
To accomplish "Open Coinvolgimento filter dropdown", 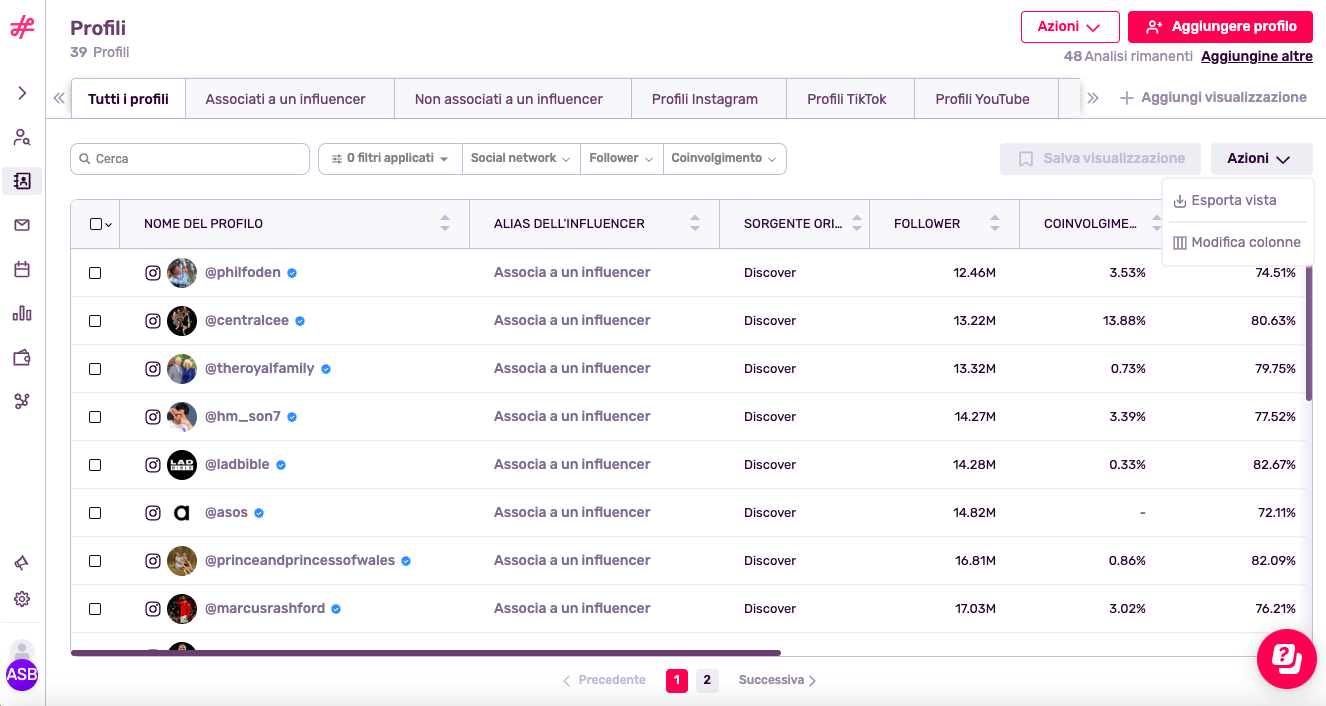I will click(724, 158).
